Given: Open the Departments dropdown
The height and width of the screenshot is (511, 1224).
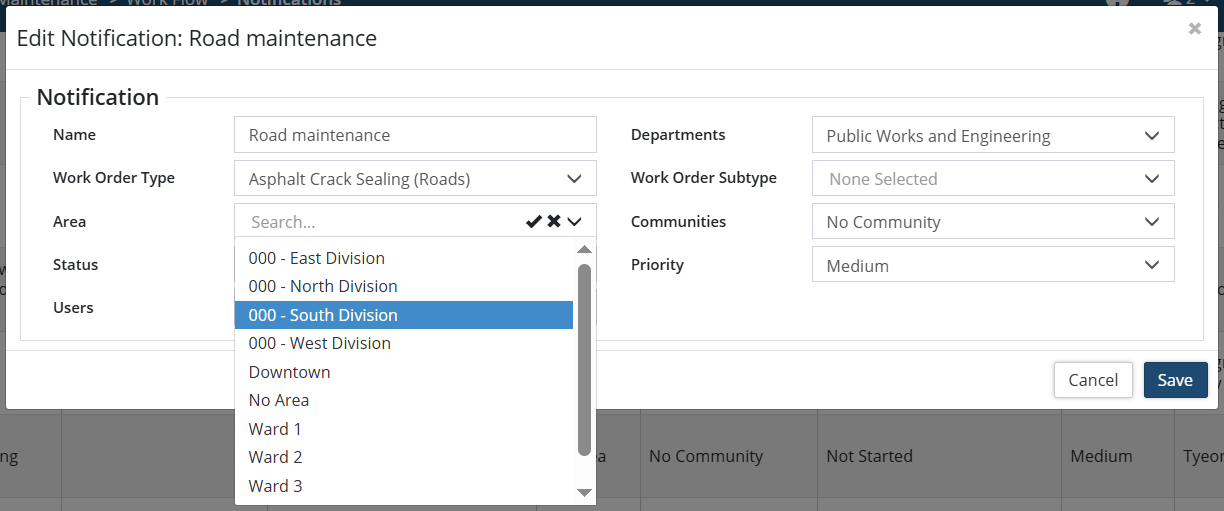Looking at the screenshot, I should [x=992, y=136].
